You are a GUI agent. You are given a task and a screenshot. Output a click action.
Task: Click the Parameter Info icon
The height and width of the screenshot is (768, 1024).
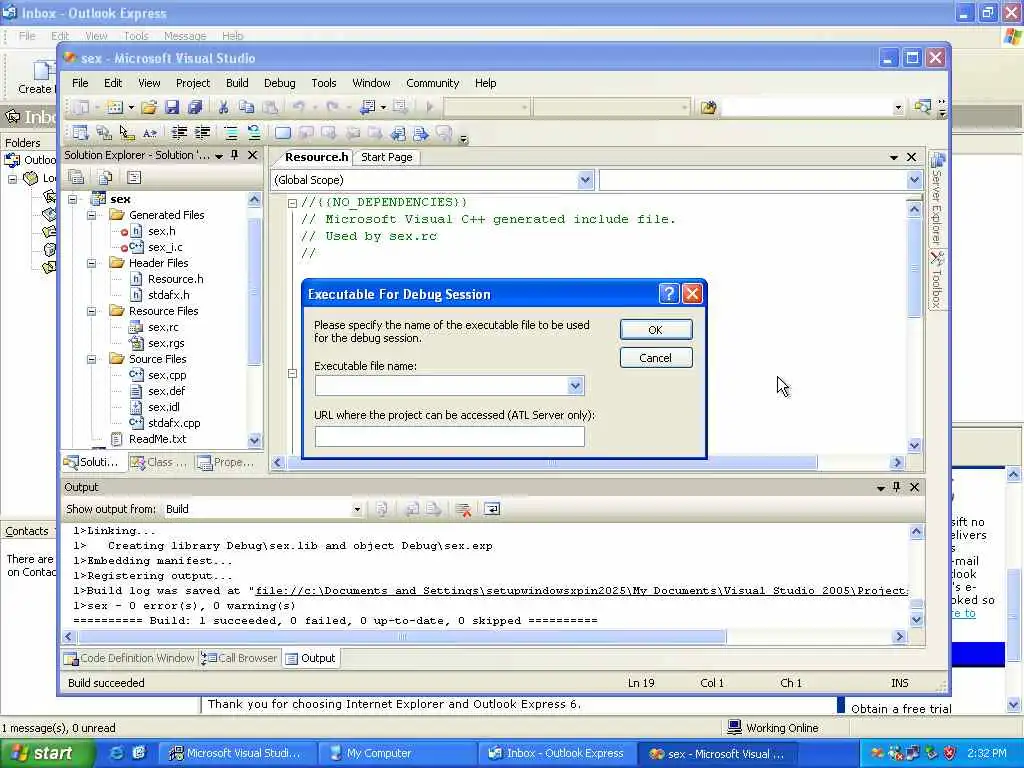[104, 133]
